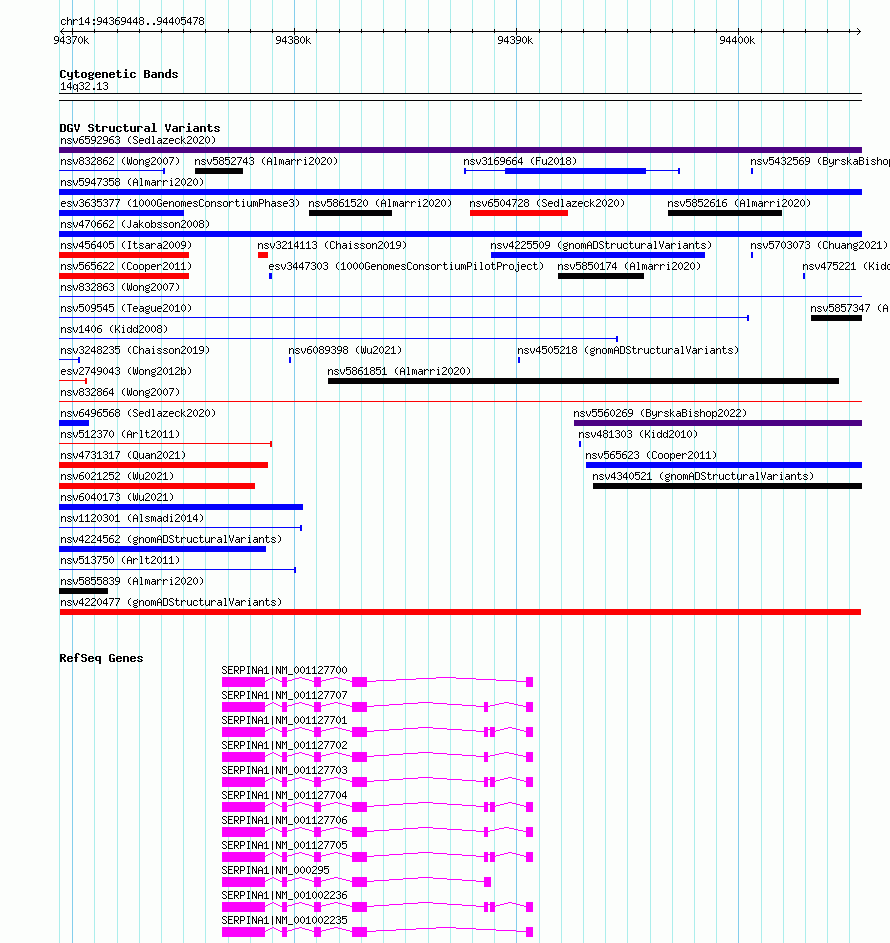Select the blue nsv4225509 variant bar
The image size is (890, 943).
(598, 256)
